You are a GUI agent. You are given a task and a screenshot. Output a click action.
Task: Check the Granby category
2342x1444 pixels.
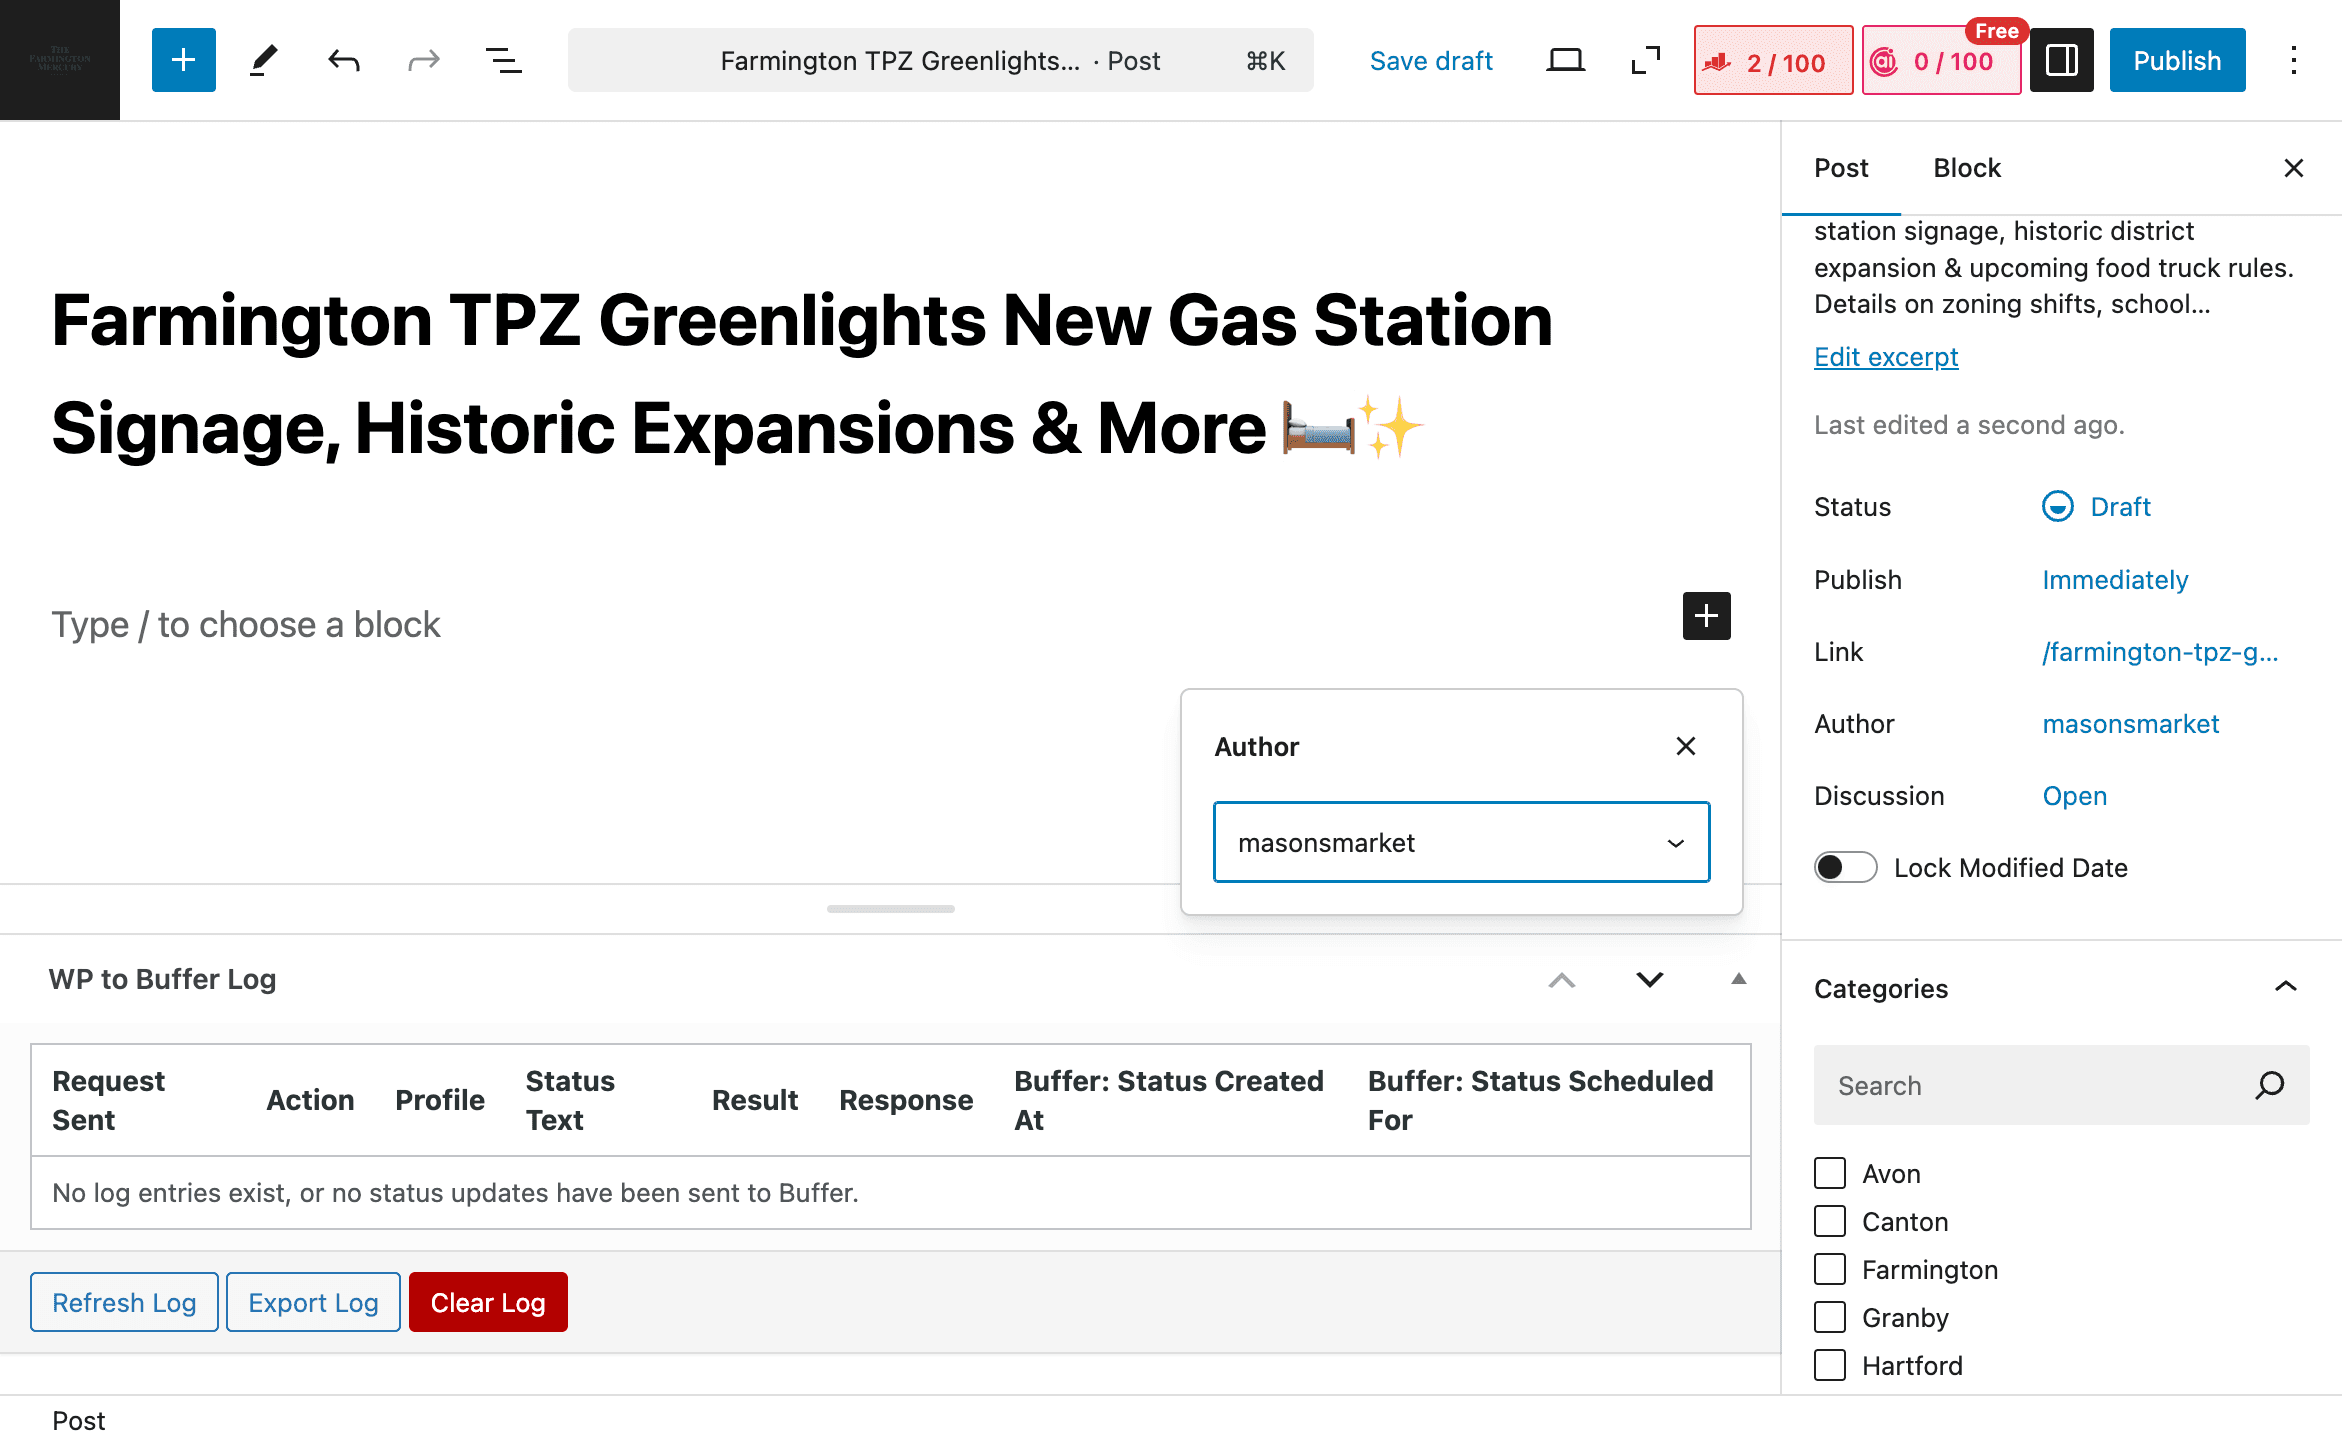pos(1830,1317)
